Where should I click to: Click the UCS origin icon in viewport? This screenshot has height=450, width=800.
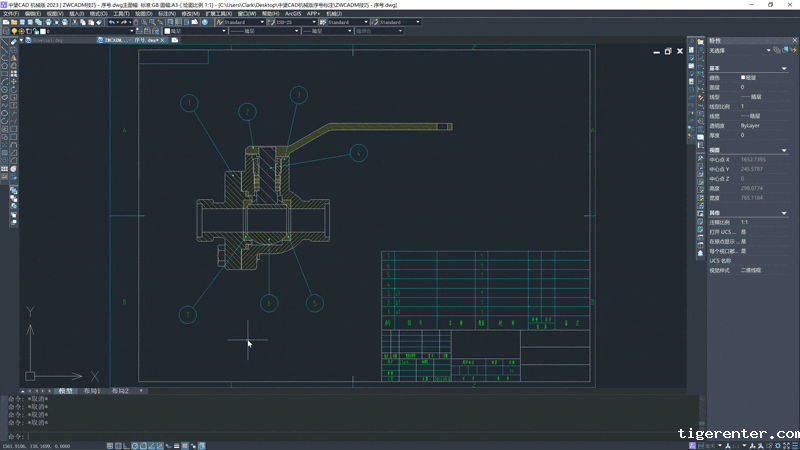[31, 375]
